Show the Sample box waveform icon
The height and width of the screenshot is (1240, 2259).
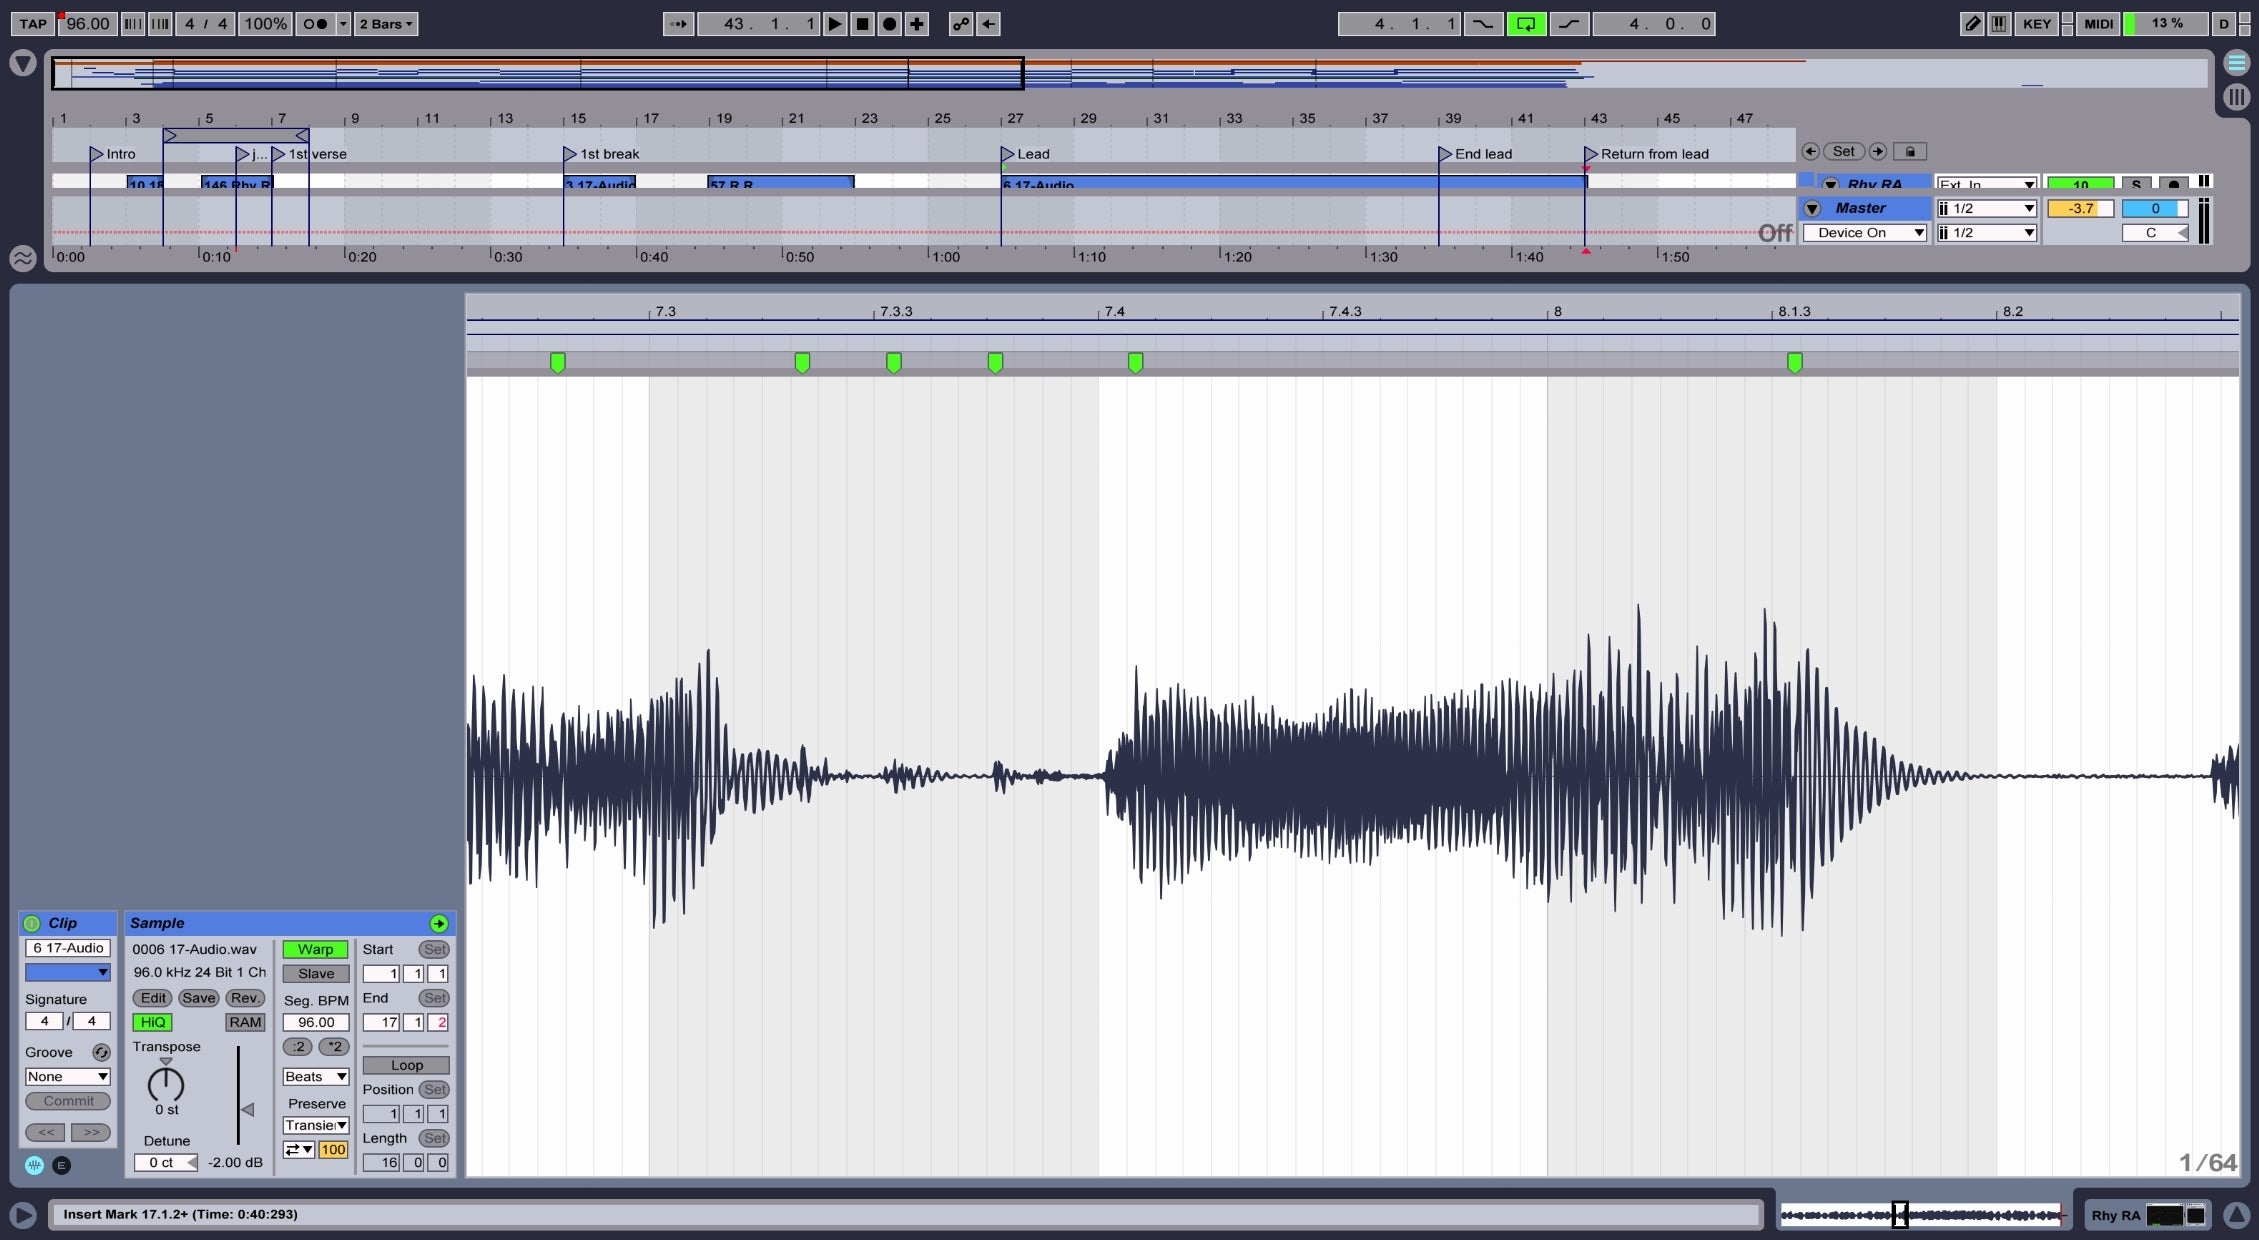(34, 1165)
